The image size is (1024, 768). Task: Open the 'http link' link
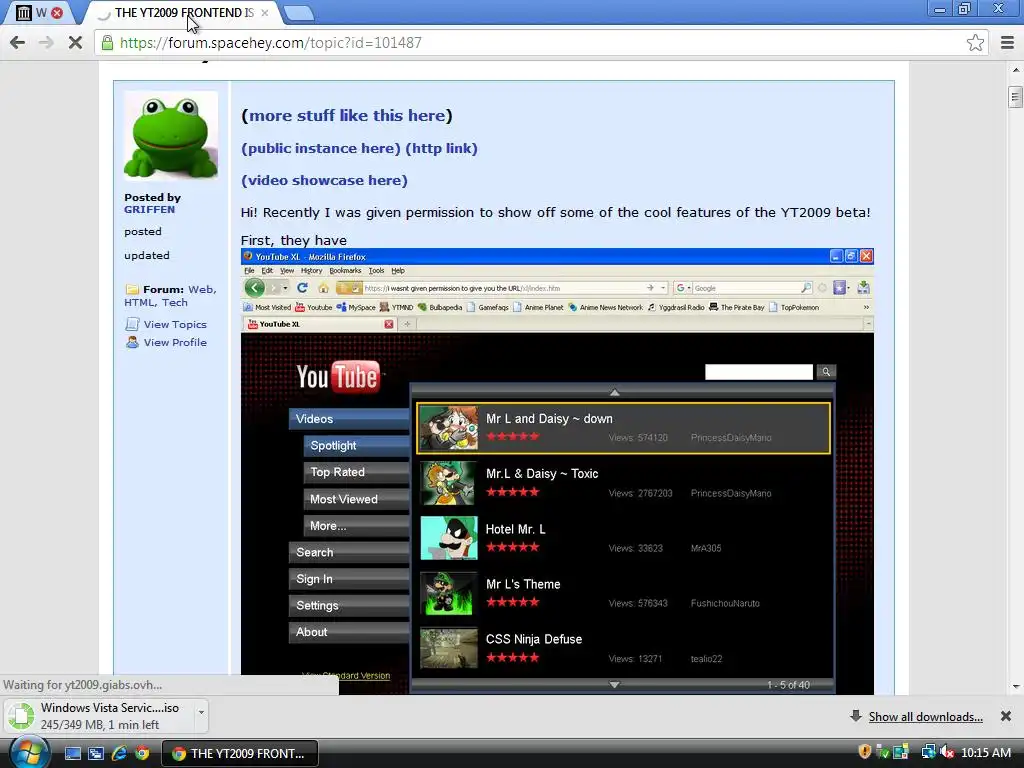(x=441, y=148)
